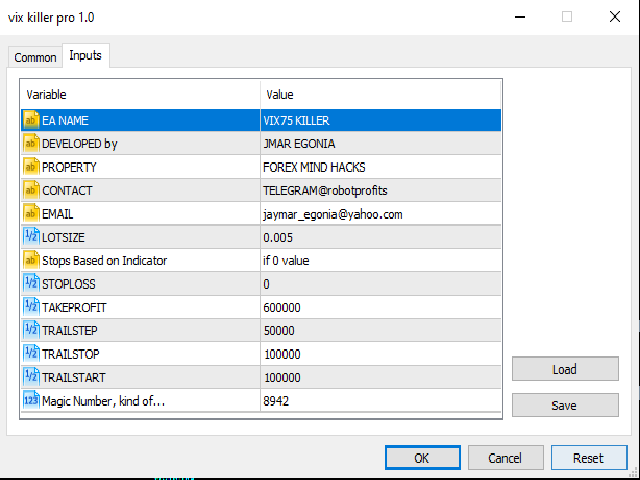This screenshot has height=480, width=640.
Task: Edit the TRAILSTART value 100000
Action: click(380, 377)
